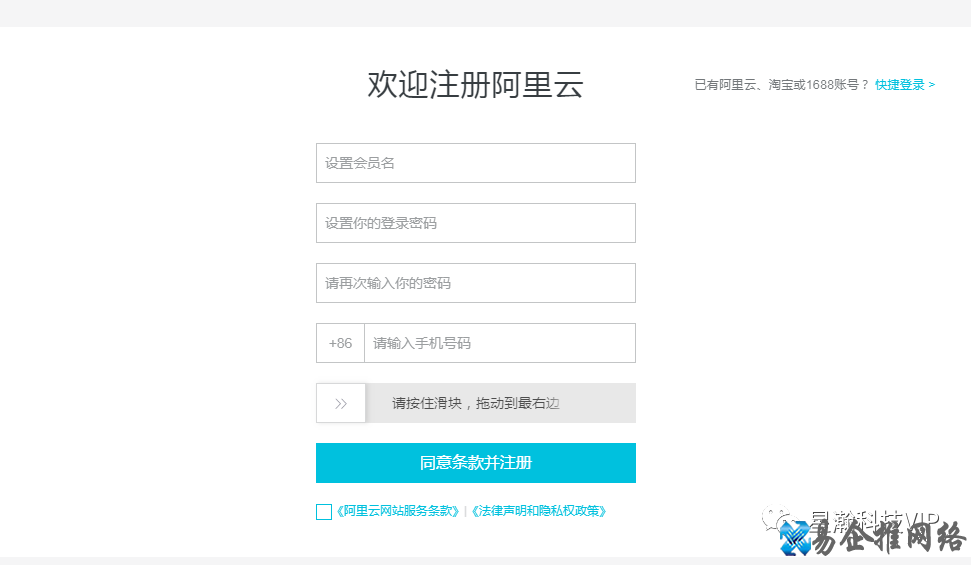The height and width of the screenshot is (565, 971).
Task: Tick the agreement checkbox beside the terms links
Action: [324, 512]
